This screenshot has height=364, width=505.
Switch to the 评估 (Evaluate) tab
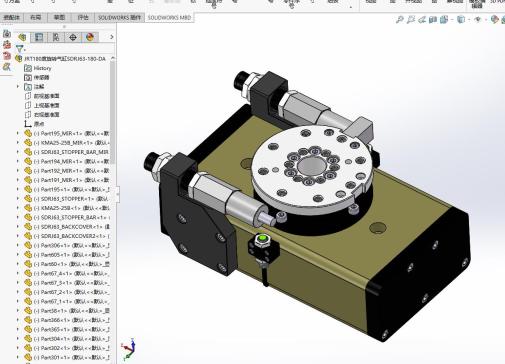(x=83, y=17)
